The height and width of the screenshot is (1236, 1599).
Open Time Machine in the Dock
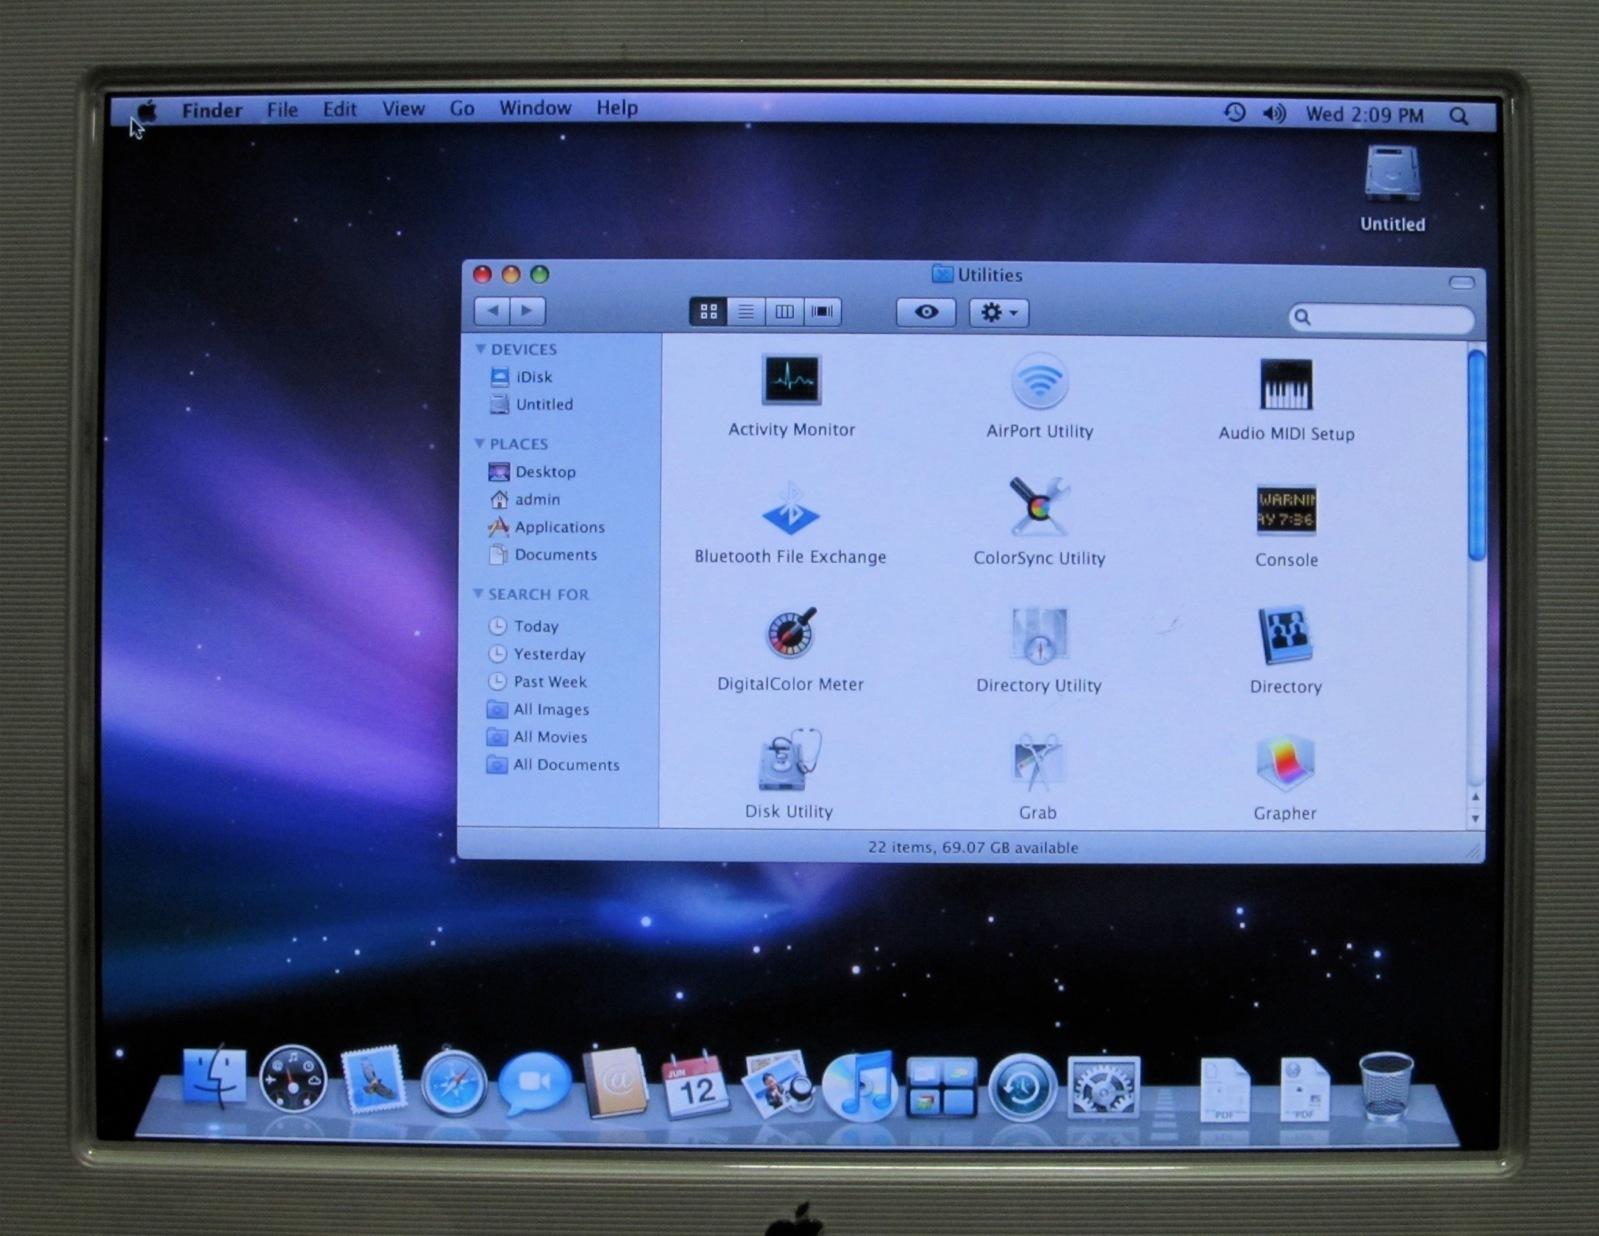[1022, 1087]
